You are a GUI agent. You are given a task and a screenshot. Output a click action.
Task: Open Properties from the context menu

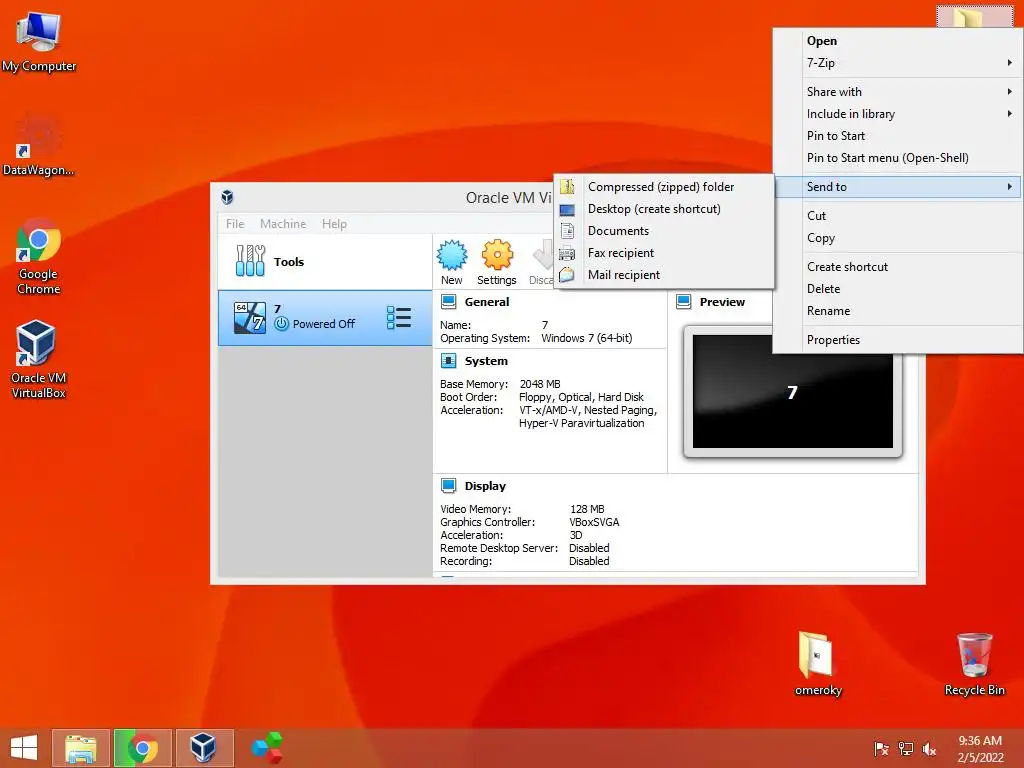pos(897,340)
